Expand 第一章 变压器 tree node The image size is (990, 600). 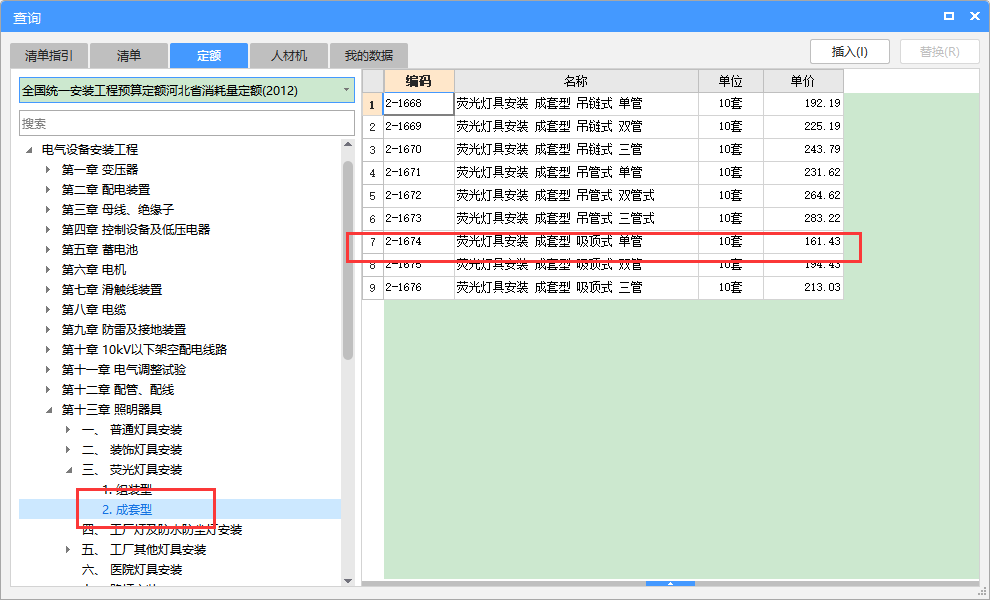coord(48,170)
